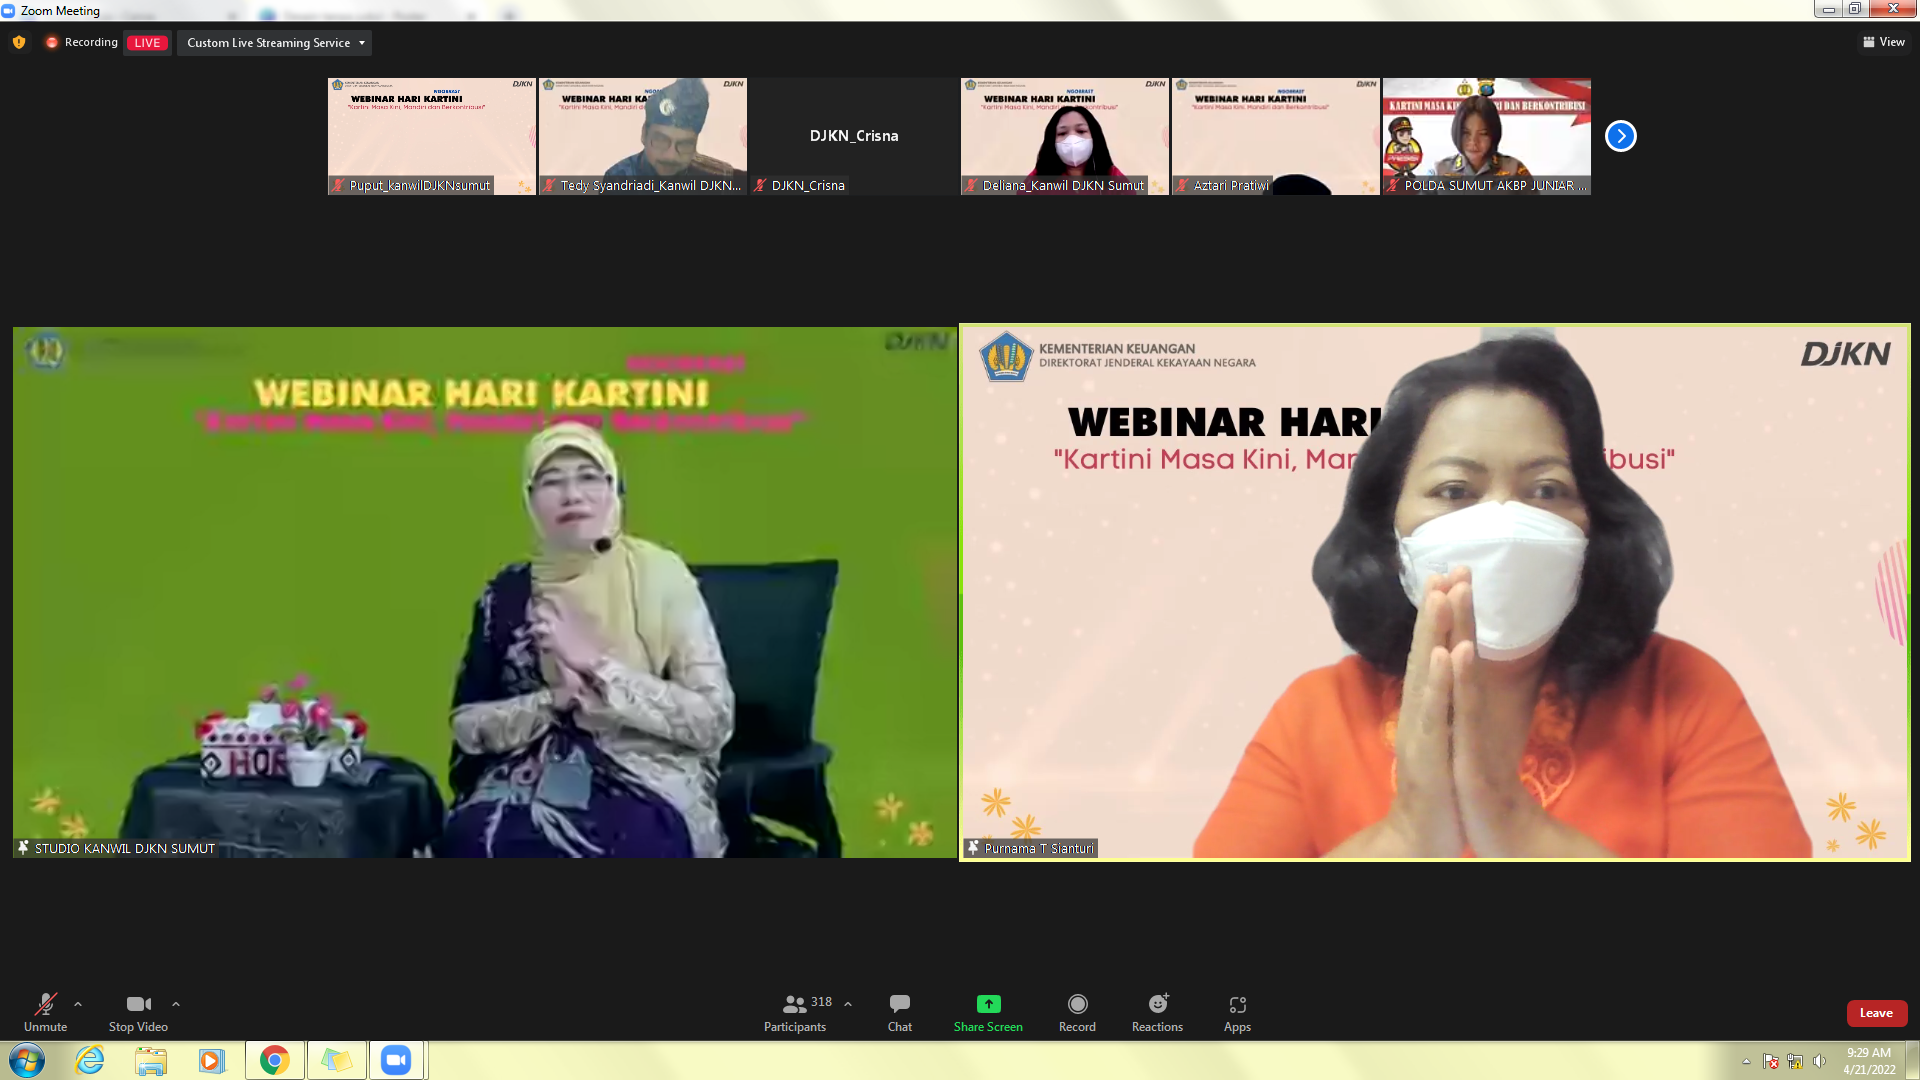Click the Record icon
The image size is (1920, 1080).
pos(1077,1004)
